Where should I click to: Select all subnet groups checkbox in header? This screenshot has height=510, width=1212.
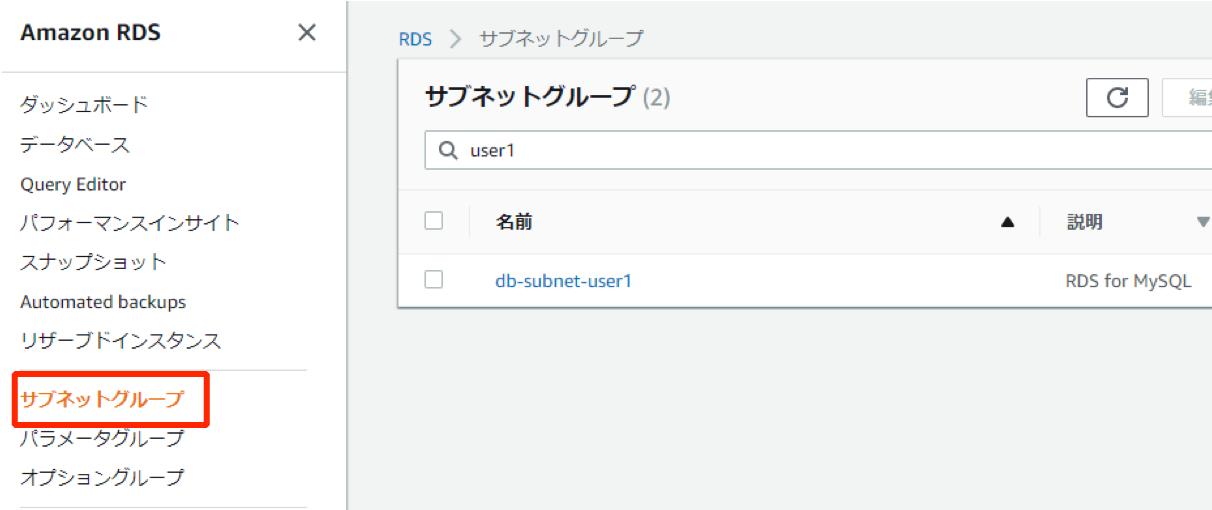(433, 221)
